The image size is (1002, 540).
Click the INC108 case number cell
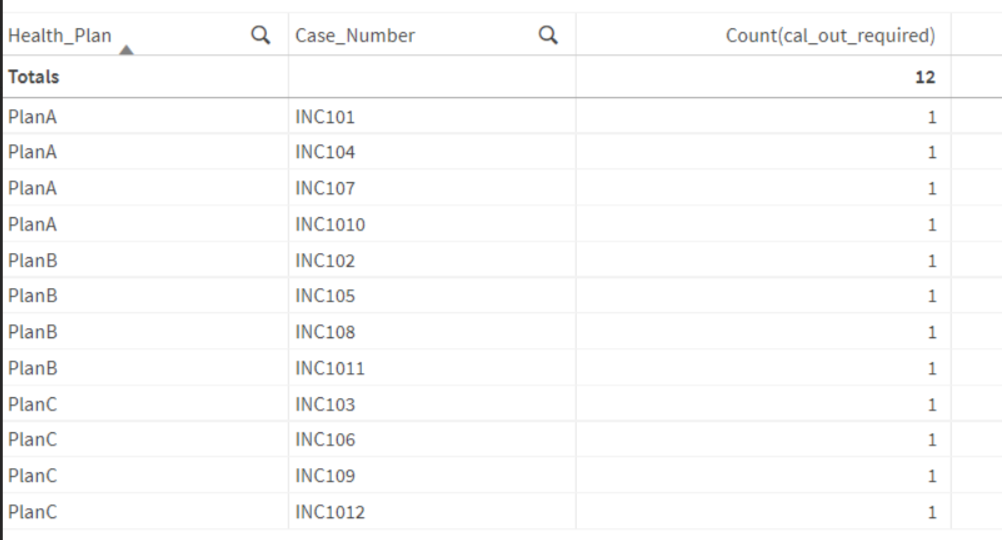point(325,332)
